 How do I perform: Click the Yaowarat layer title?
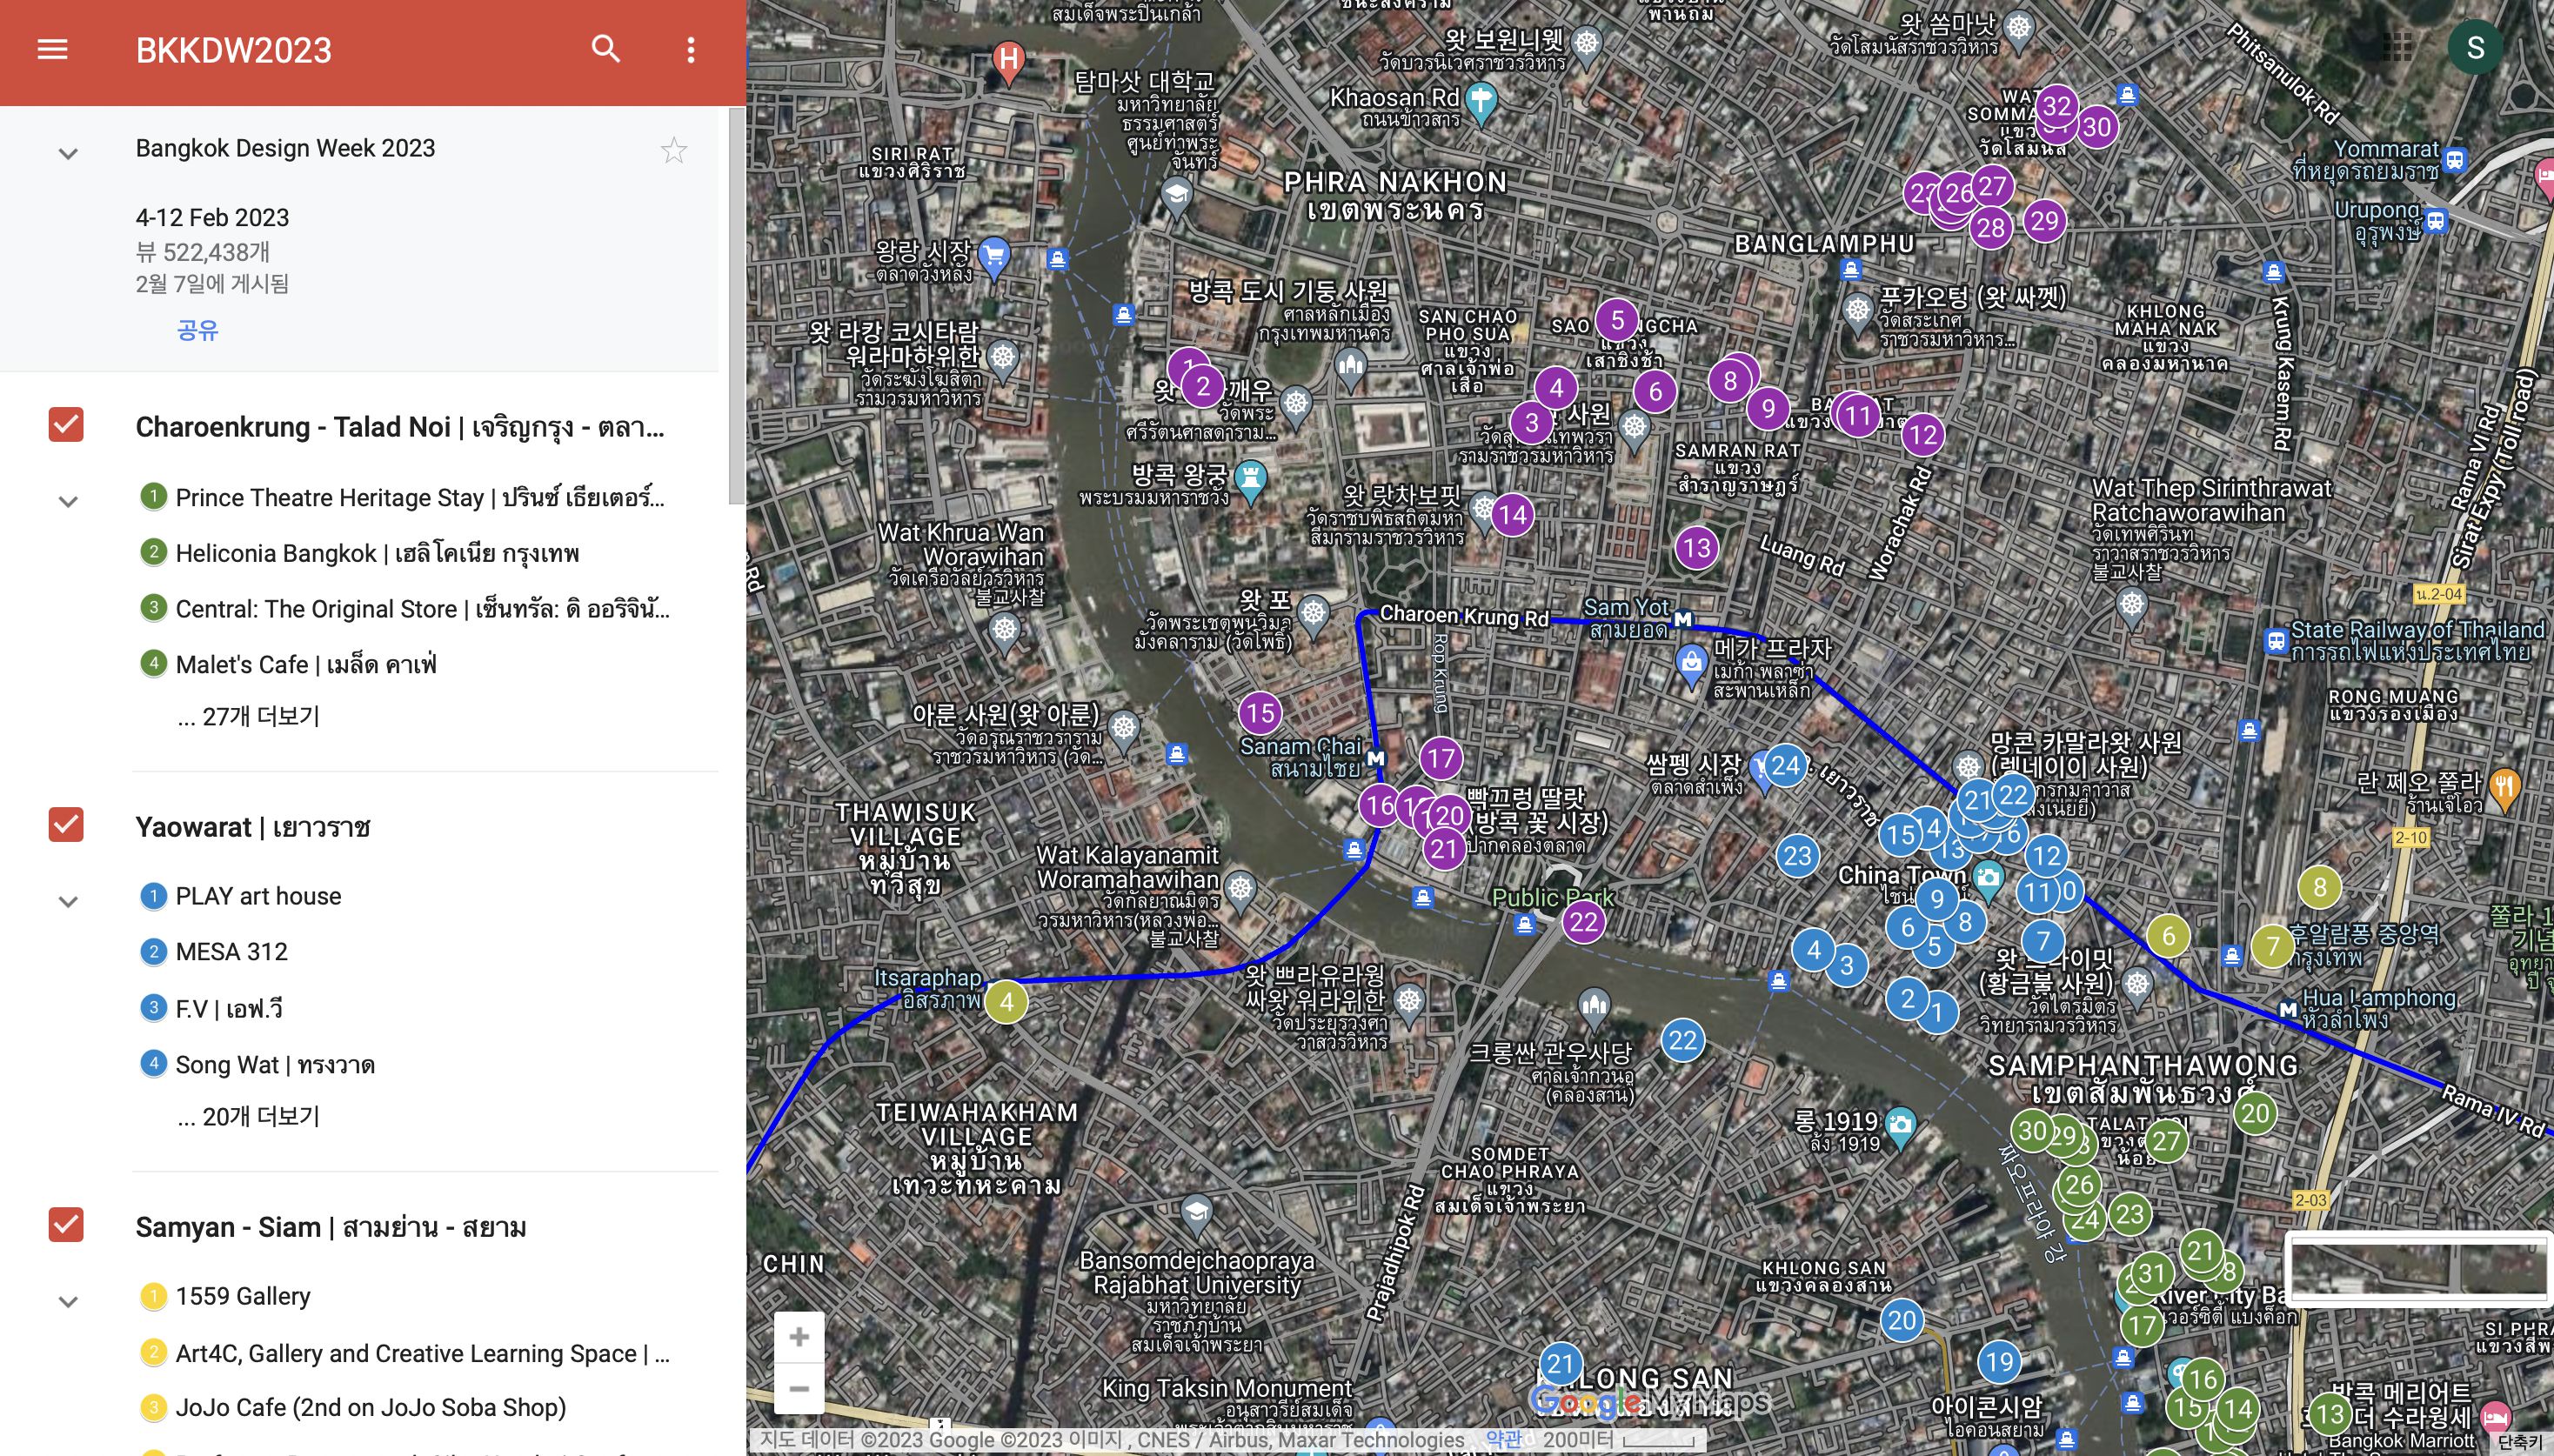tap(253, 827)
